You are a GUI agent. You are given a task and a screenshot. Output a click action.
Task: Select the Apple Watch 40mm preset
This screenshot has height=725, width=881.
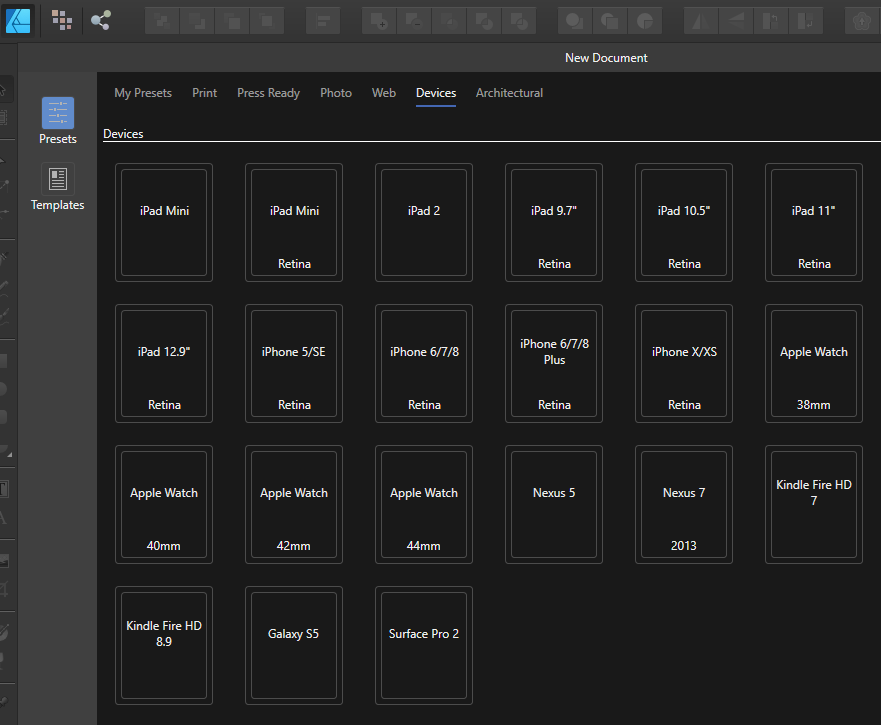(x=164, y=505)
